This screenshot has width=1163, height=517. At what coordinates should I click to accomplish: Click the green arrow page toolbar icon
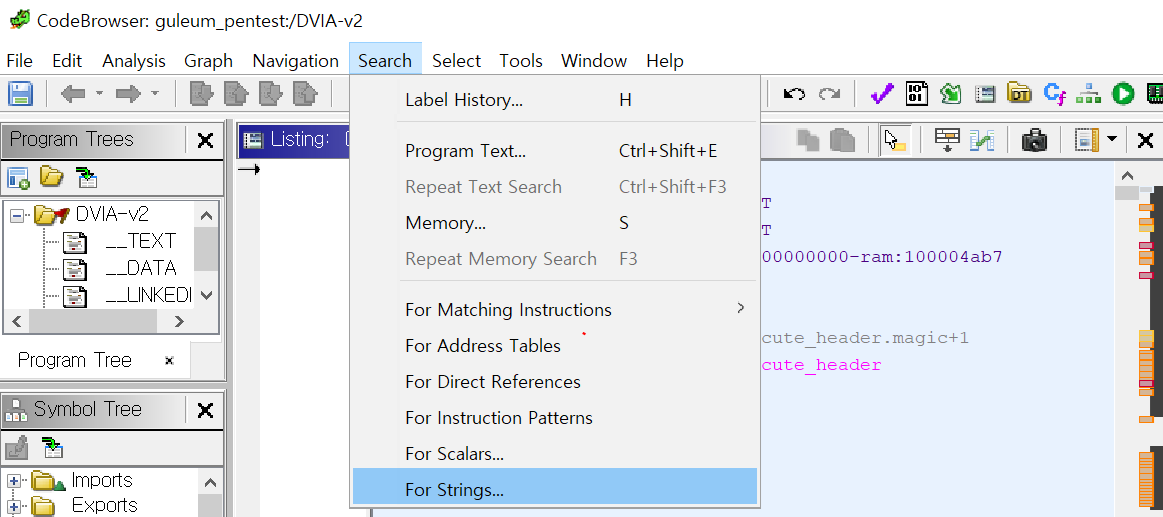click(950, 93)
